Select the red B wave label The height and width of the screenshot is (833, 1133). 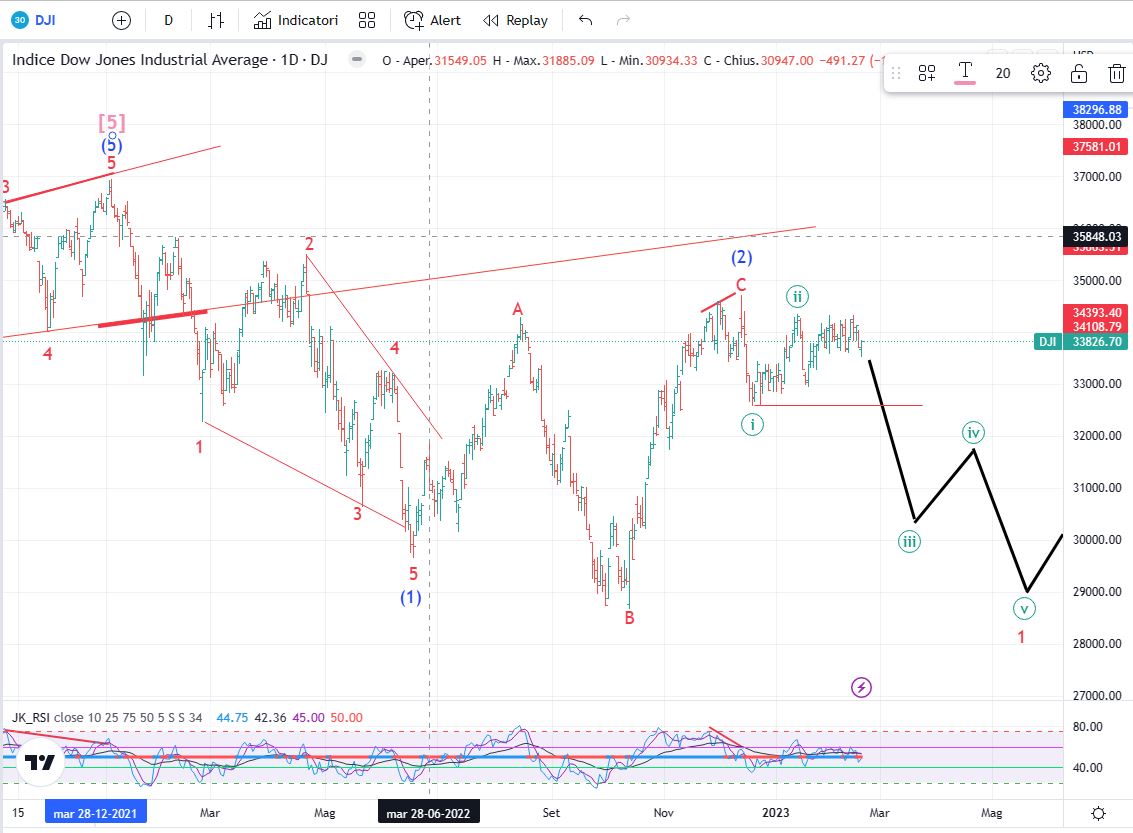point(629,618)
